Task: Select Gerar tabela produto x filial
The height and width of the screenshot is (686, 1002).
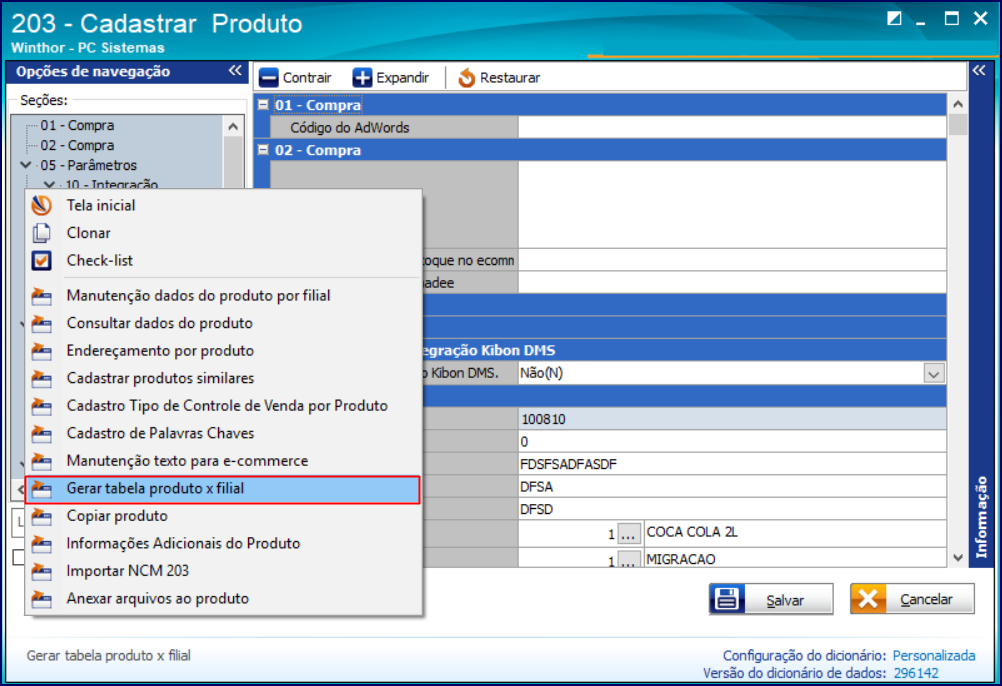Action: point(222,489)
